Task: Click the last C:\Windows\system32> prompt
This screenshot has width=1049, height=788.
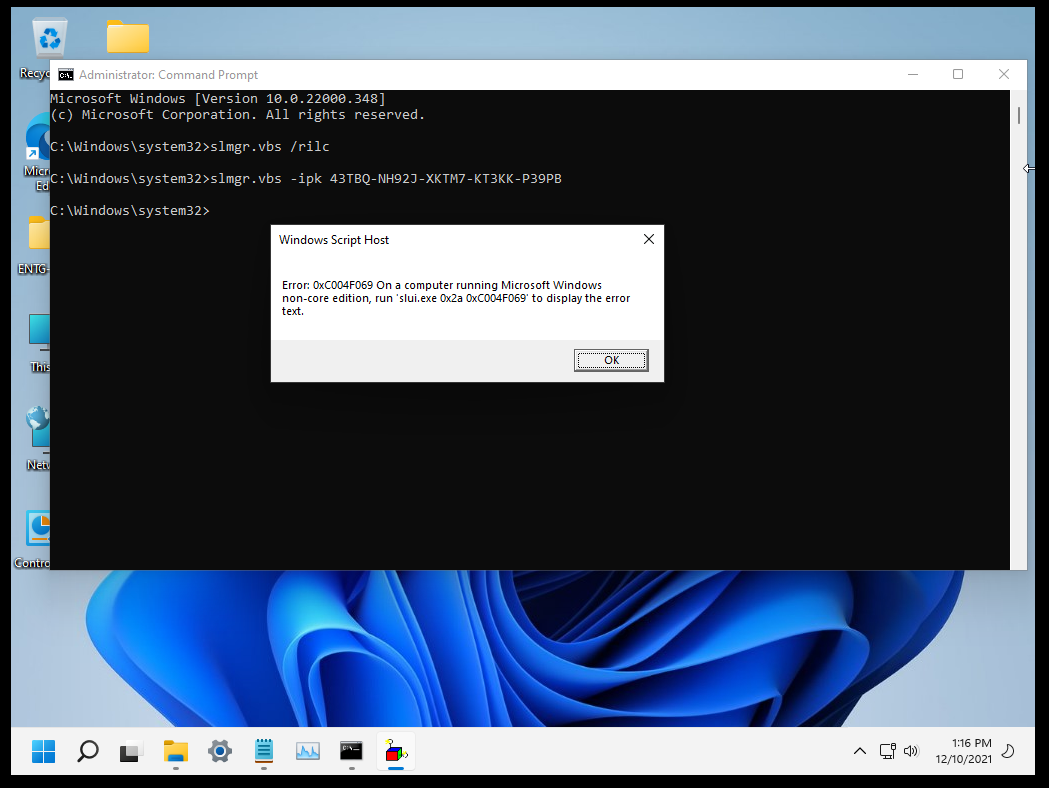Action: pos(130,211)
